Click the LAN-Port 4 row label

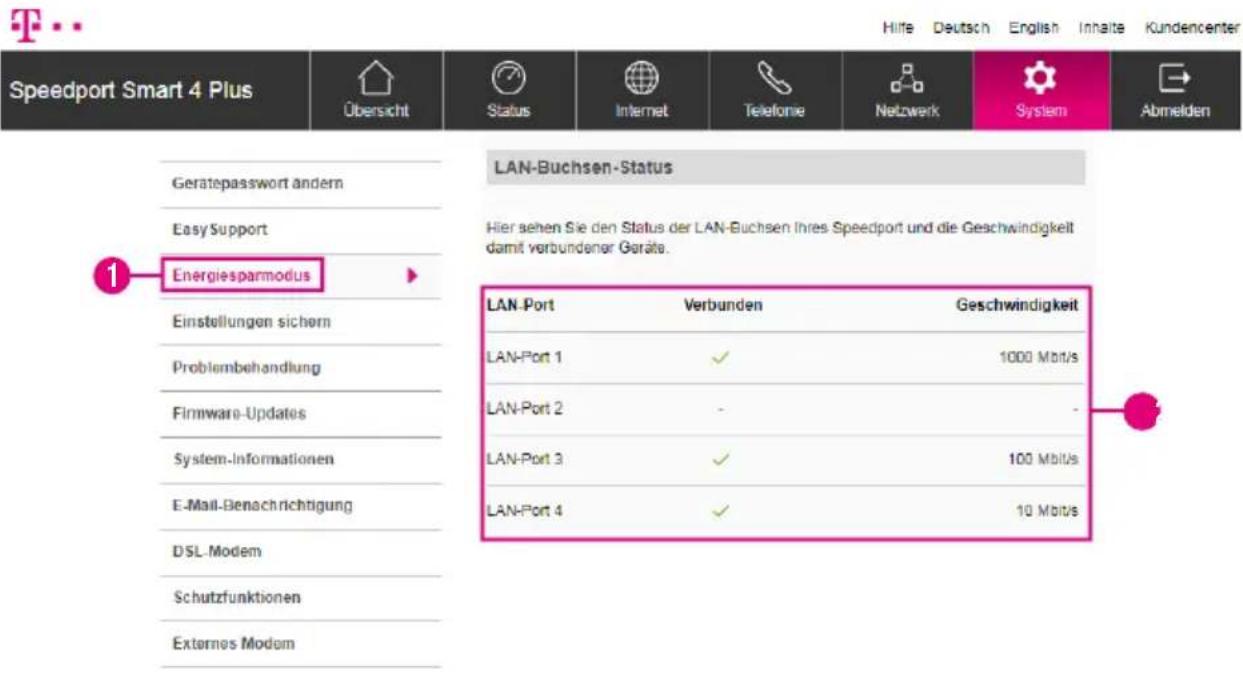click(x=524, y=511)
